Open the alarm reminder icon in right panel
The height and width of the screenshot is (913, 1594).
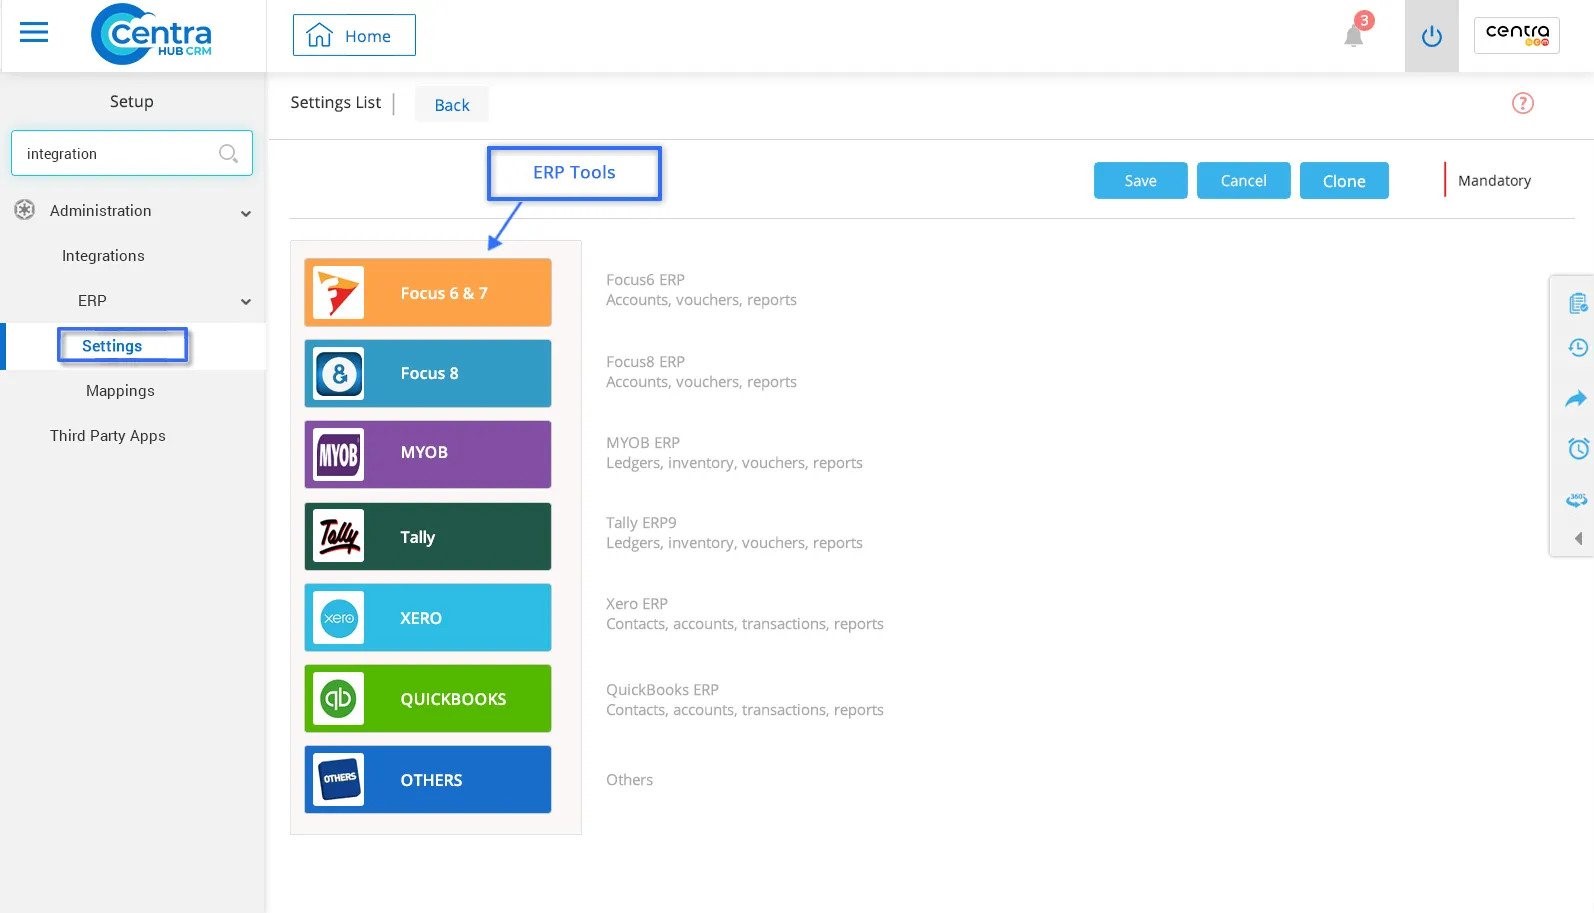[1578, 448]
